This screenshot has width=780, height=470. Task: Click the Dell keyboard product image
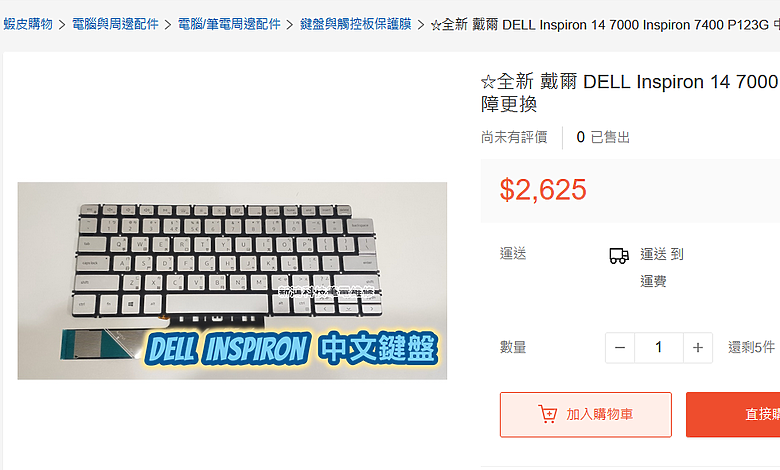(x=232, y=281)
